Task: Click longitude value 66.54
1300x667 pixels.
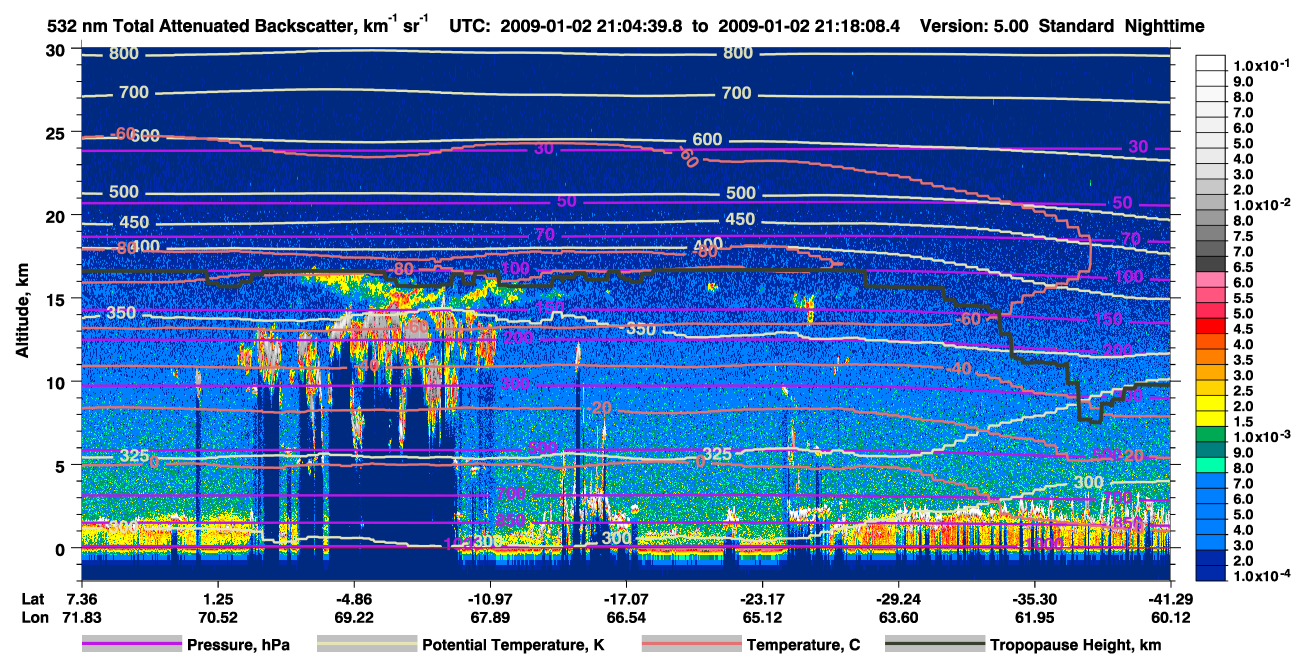Action: pyautogui.click(x=625, y=617)
